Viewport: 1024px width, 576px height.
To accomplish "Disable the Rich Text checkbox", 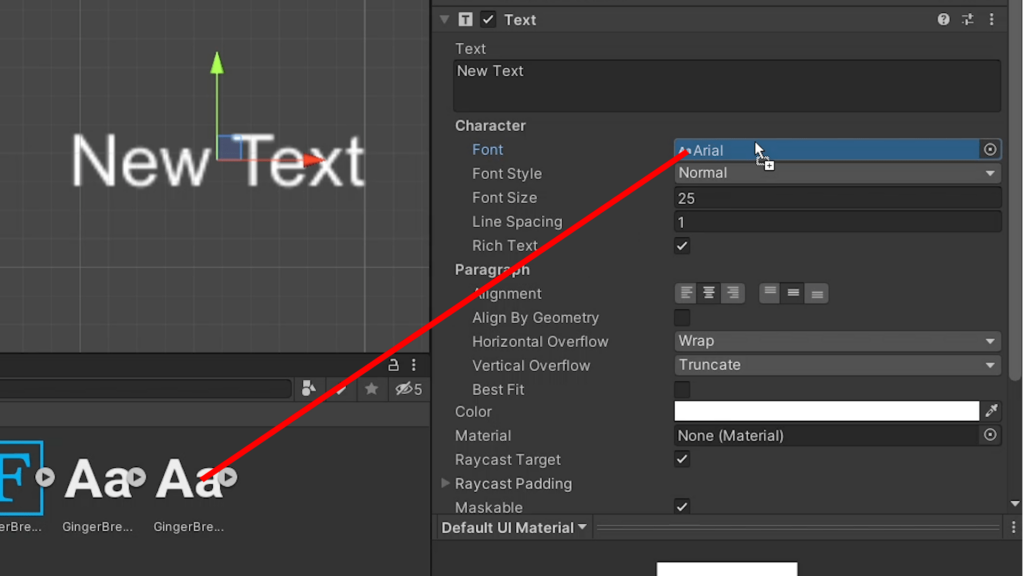I will [682, 245].
